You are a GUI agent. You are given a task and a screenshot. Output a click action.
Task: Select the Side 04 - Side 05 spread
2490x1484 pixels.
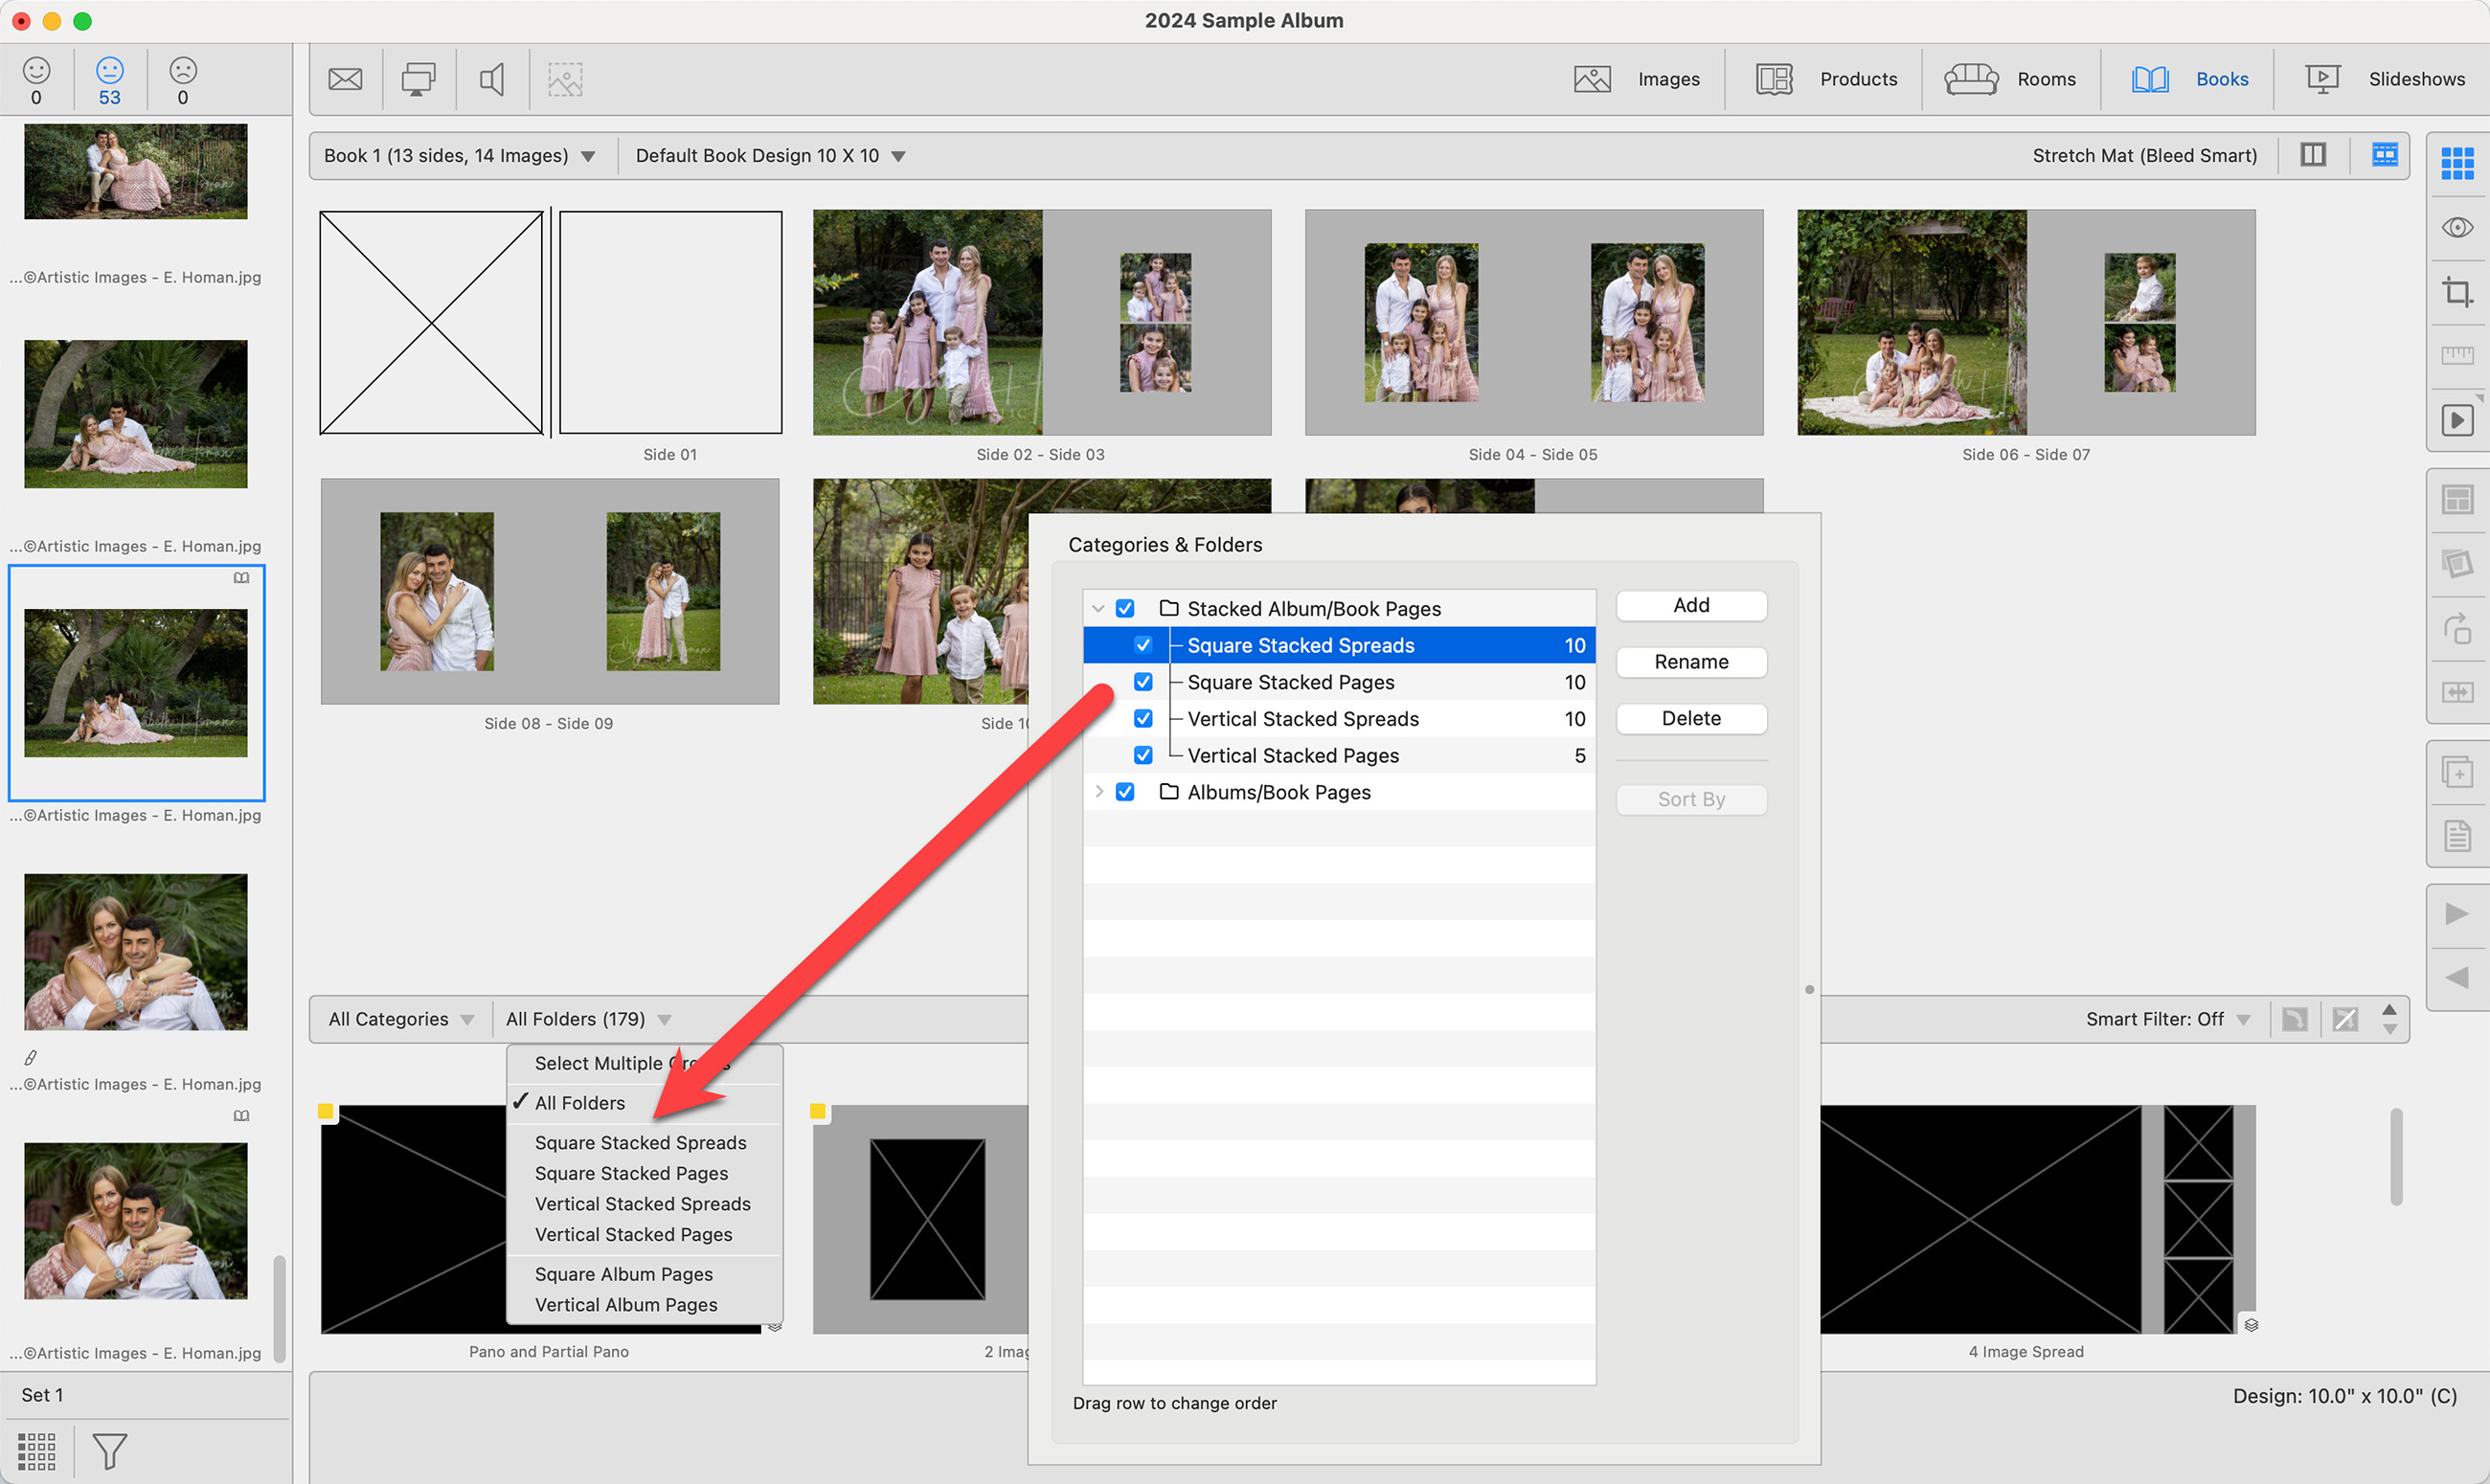pyautogui.click(x=1533, y=323)
